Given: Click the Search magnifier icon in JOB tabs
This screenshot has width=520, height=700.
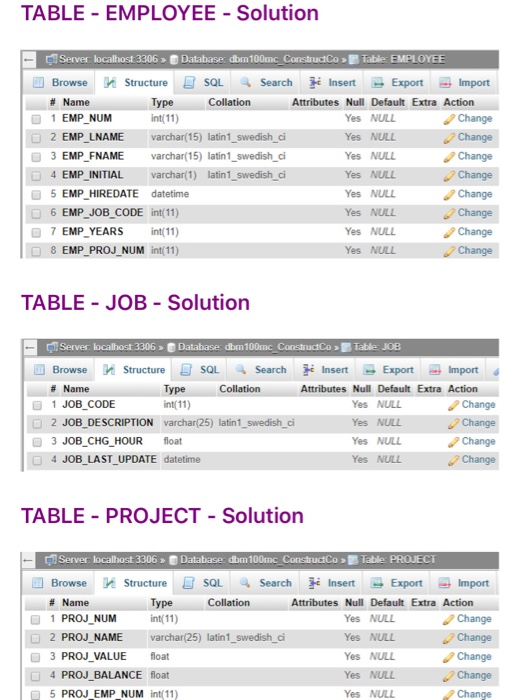Looking at the screenshot, I should click(x=241, y=370).
